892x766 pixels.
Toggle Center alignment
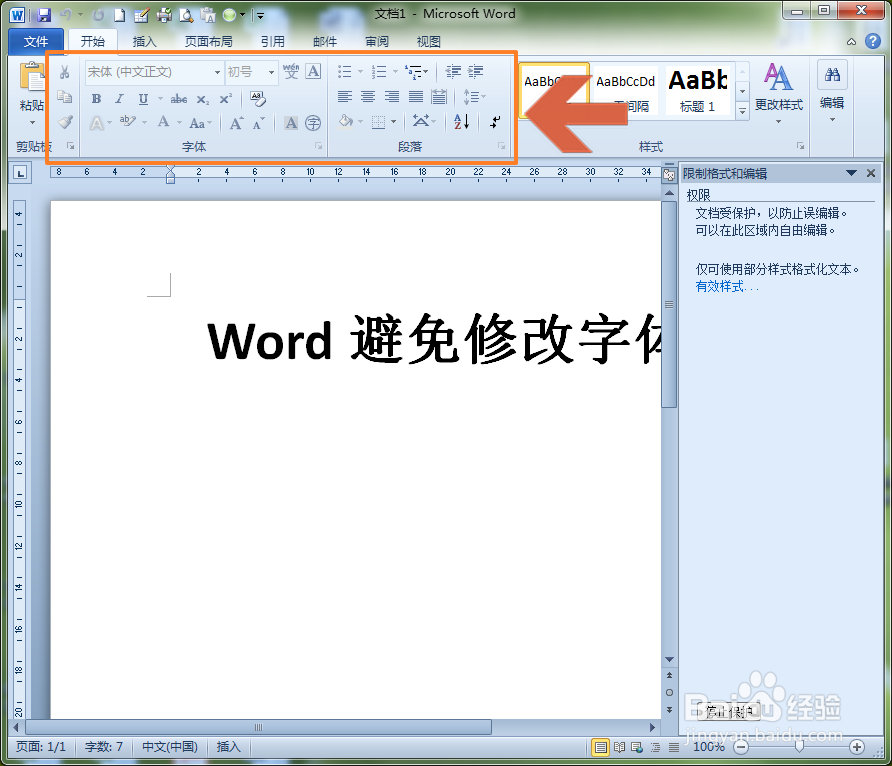coord(368,97)
